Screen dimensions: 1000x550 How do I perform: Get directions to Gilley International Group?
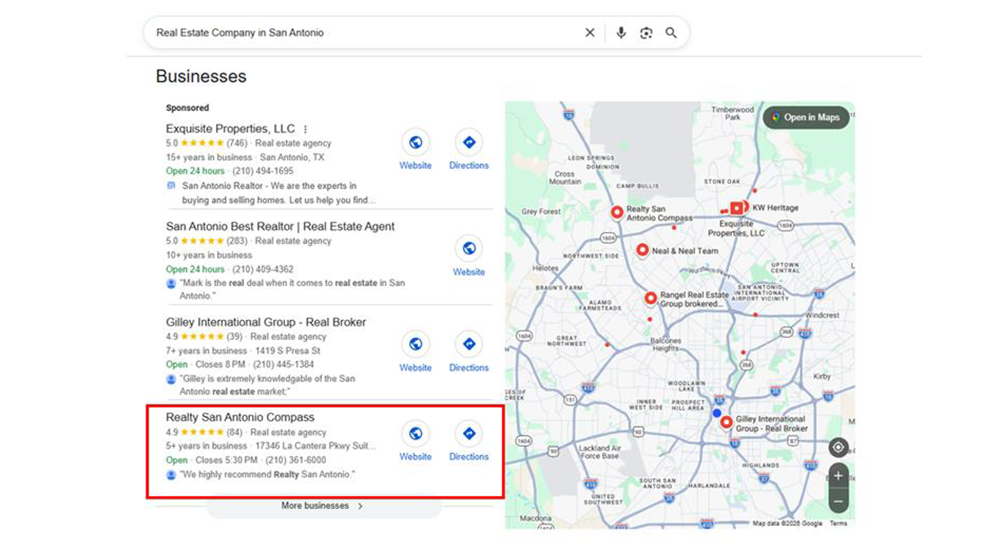(x=469, y=344)
